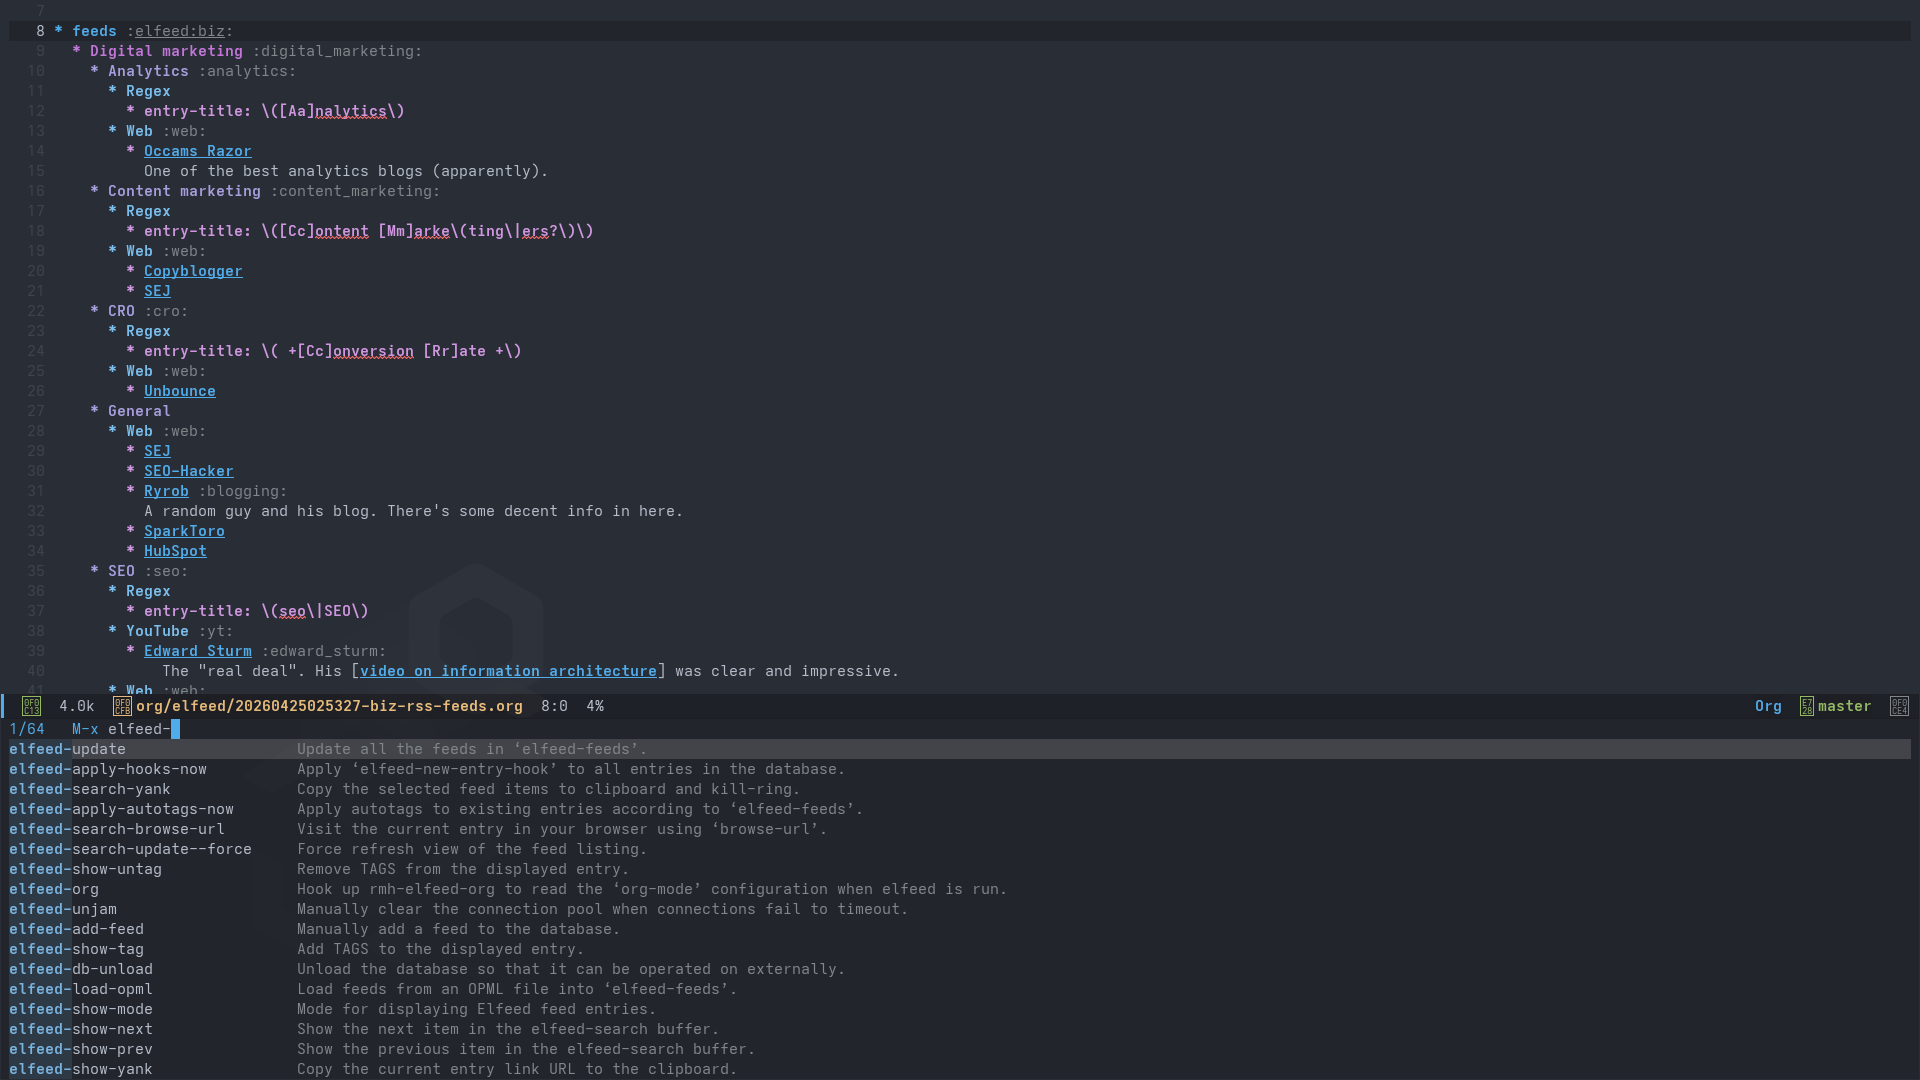
Task: Click the :elfeed:biz: tag on feeds line
Action: click(x=180, y=31)
